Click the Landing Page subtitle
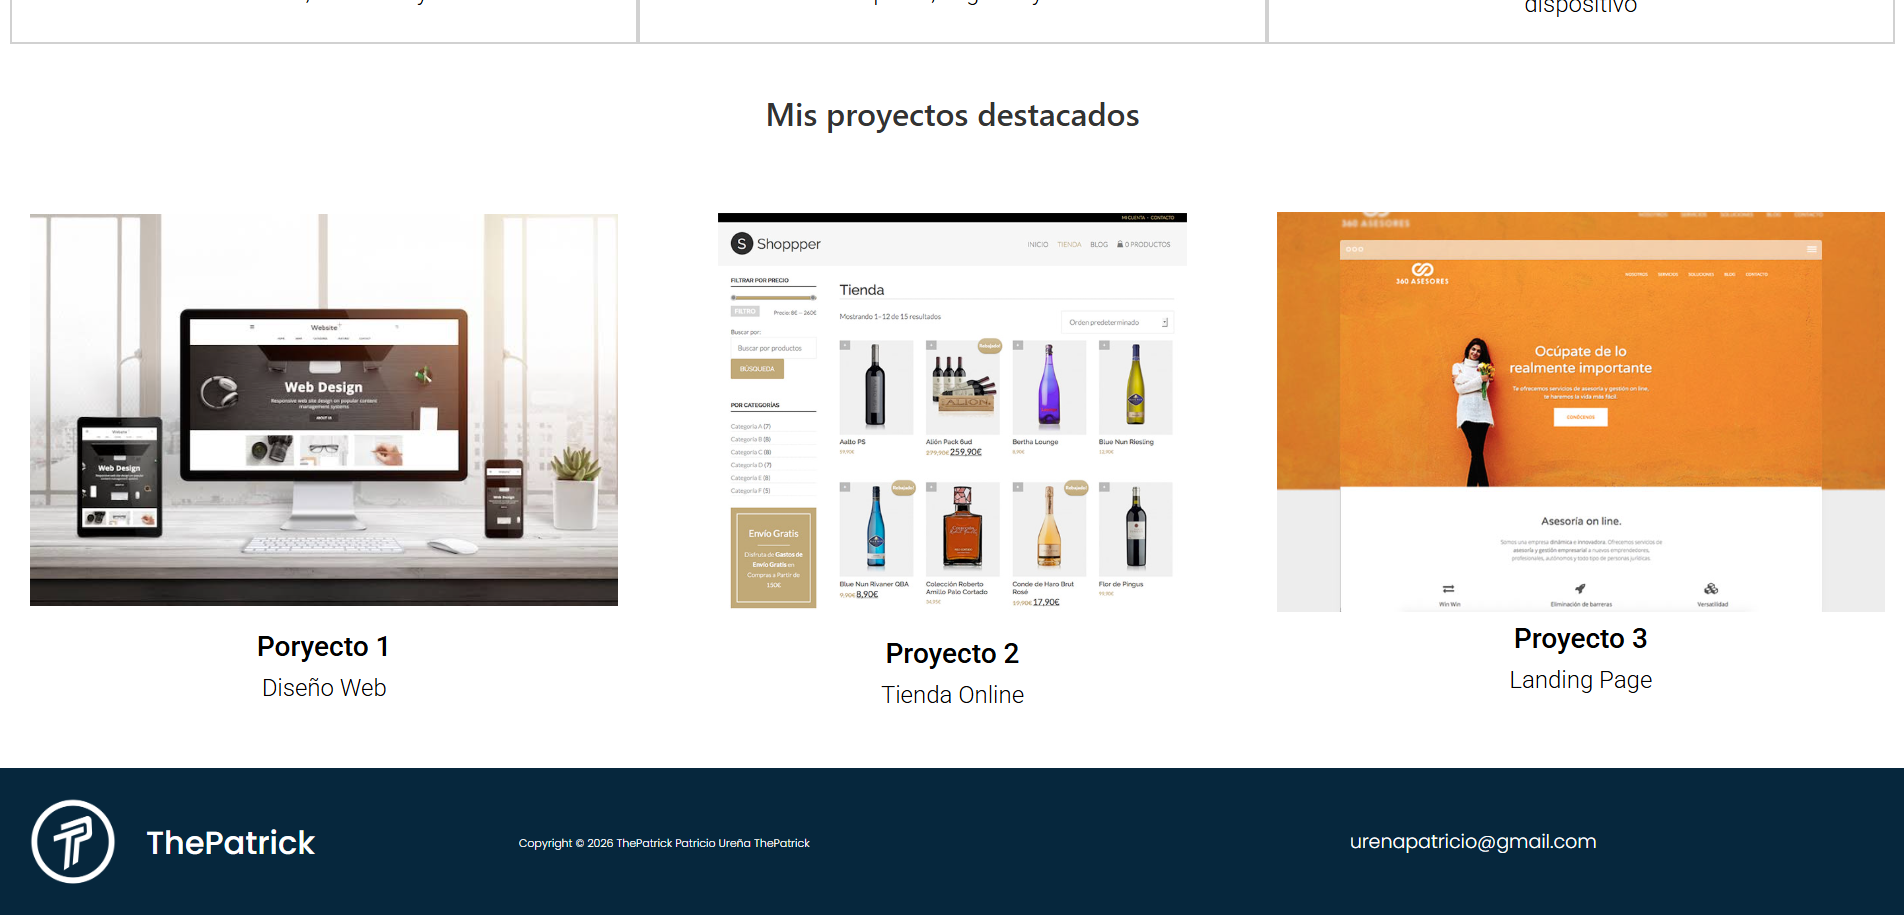 coord(1581,680)
